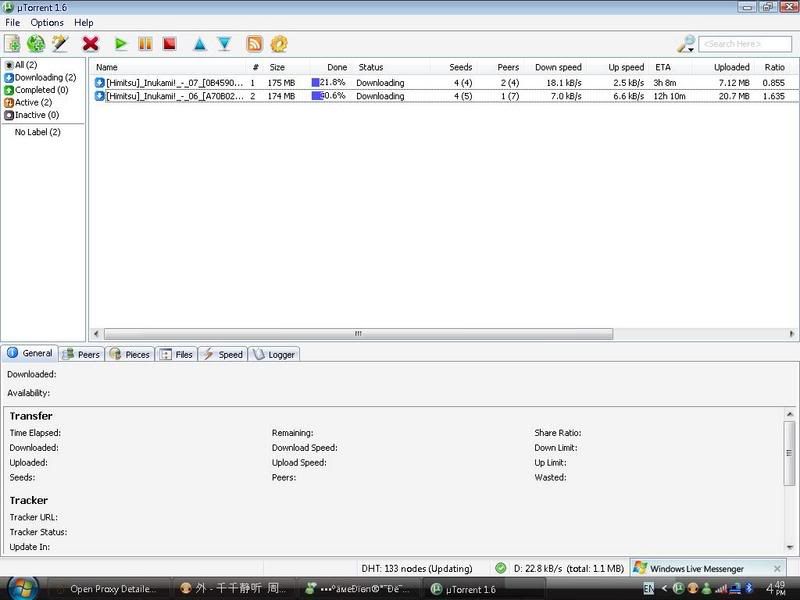
Task: Click the download status icon of Inukami 07
Action: click(99, 83)
